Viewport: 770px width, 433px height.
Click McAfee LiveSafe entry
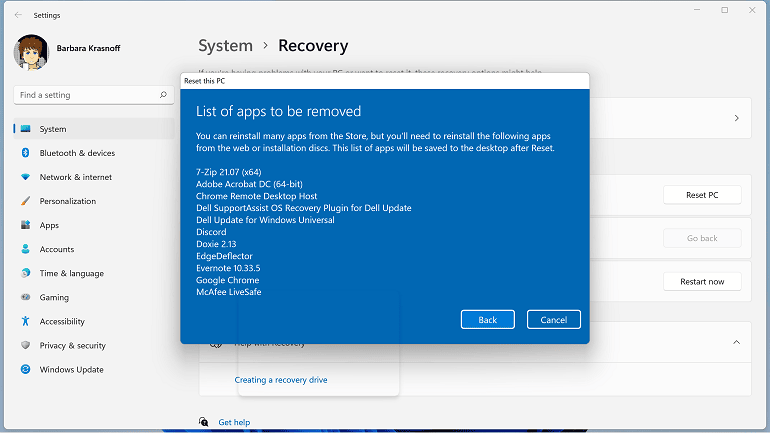tap(228, 292)
